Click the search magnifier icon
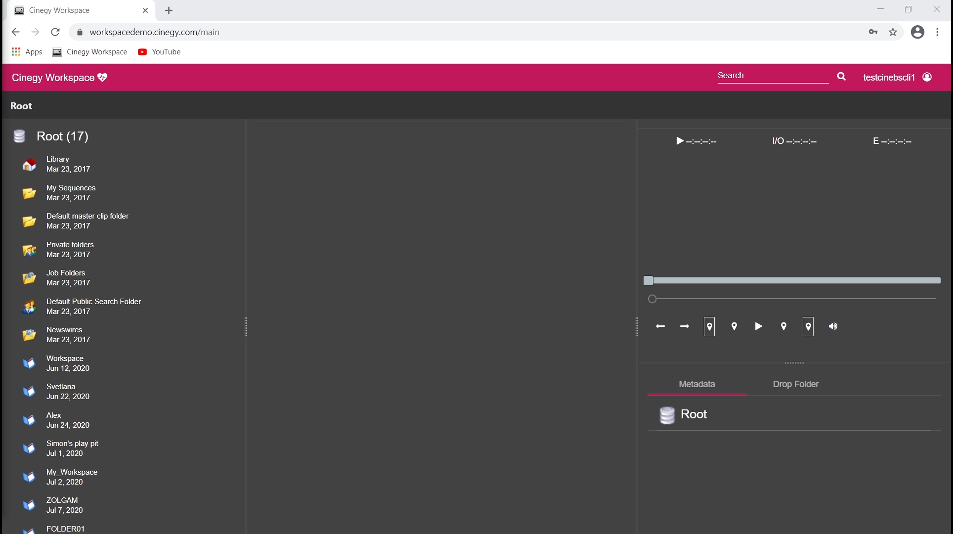Viewport: 953px width, 534px height. tap(841, 77)
